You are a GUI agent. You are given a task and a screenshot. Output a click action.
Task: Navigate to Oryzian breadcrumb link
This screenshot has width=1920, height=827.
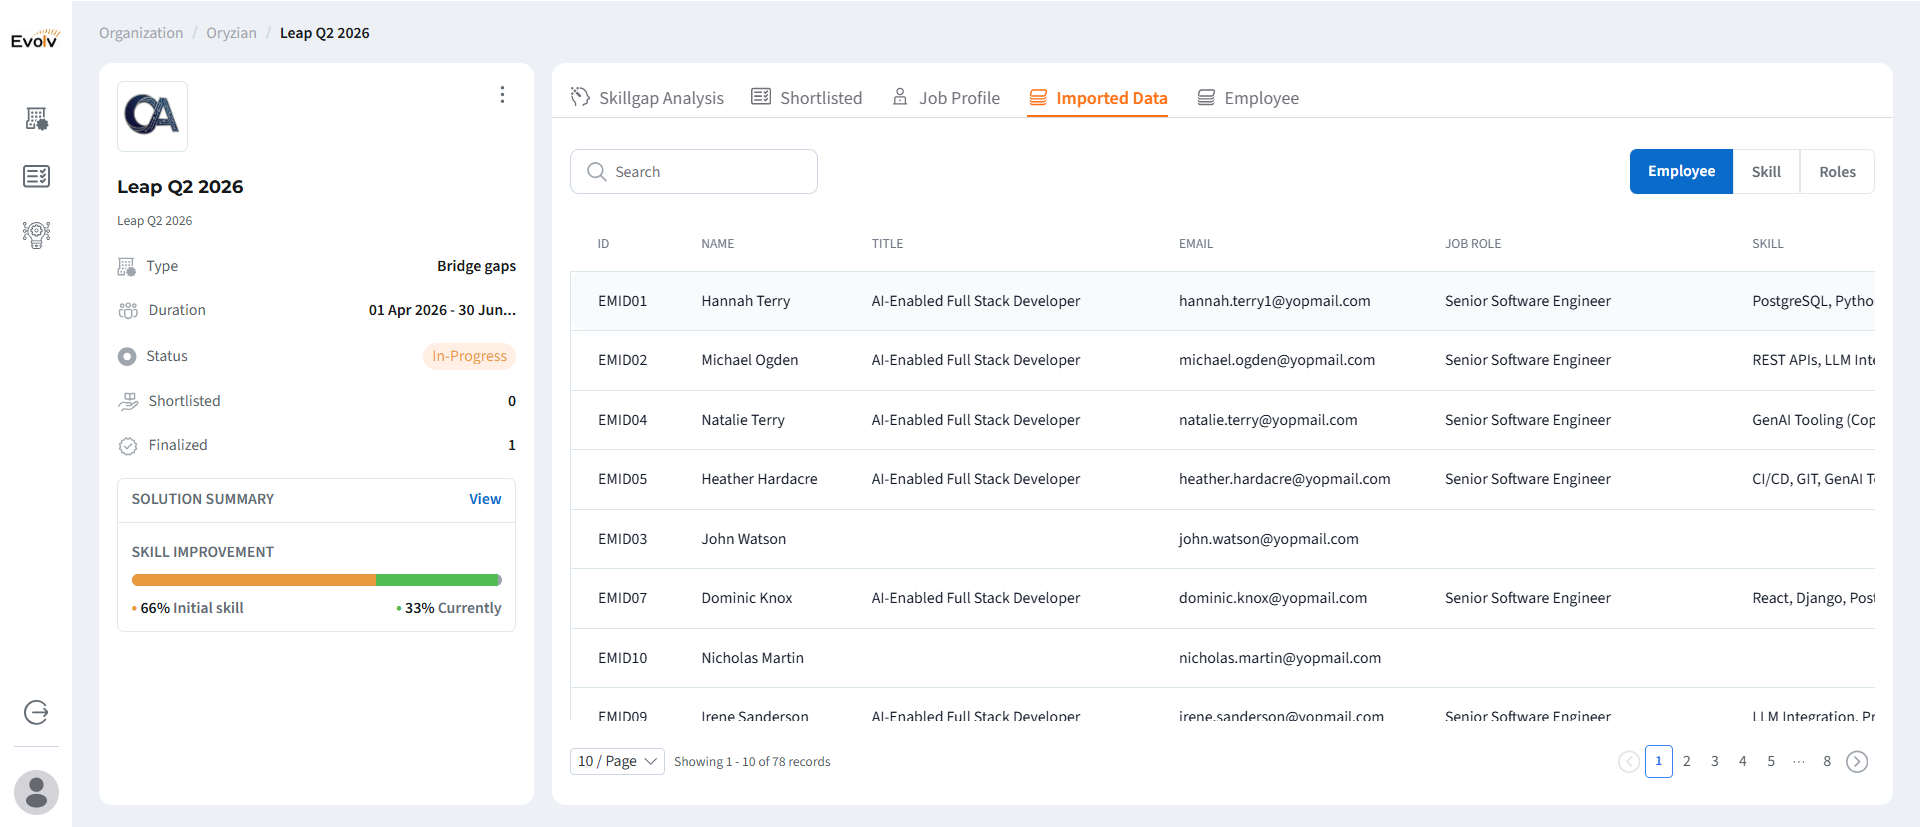tap(231, 33)
